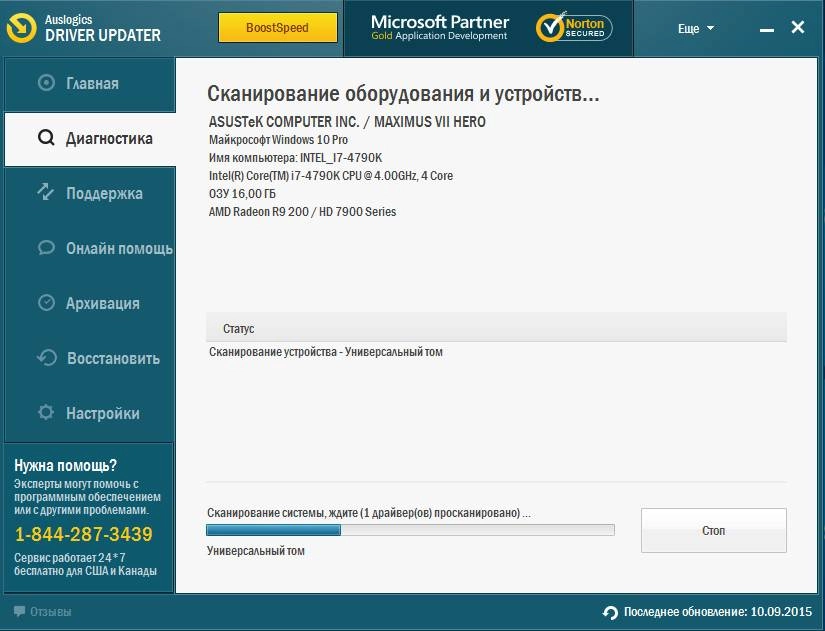Open the Восстановить tab
The width and height of the screenshot is (825, 631).
(x=89, y=358)
